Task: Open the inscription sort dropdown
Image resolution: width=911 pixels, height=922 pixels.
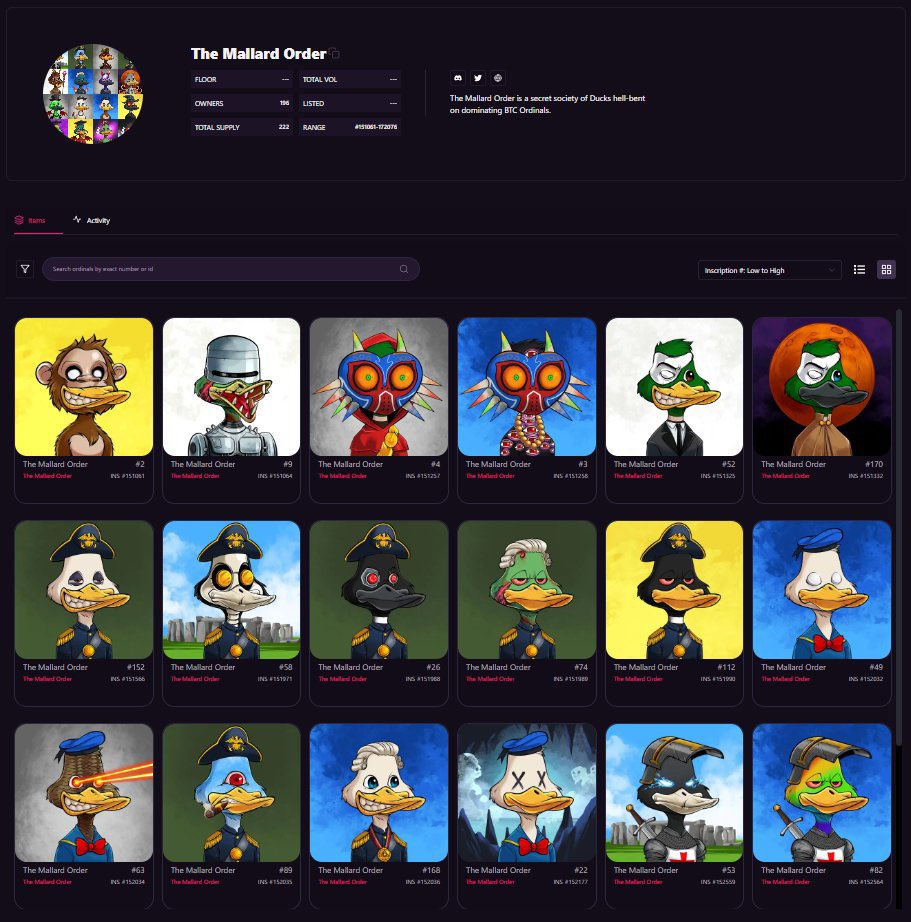Action: [x=769, y=270]
